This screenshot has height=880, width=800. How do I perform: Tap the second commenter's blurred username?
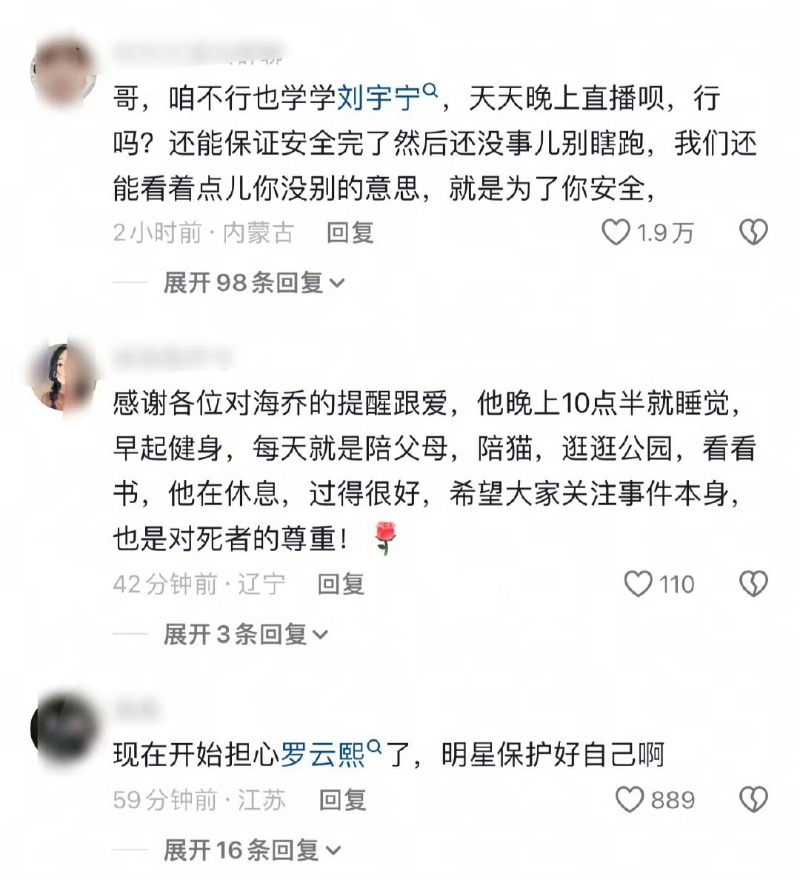point(172,357)
